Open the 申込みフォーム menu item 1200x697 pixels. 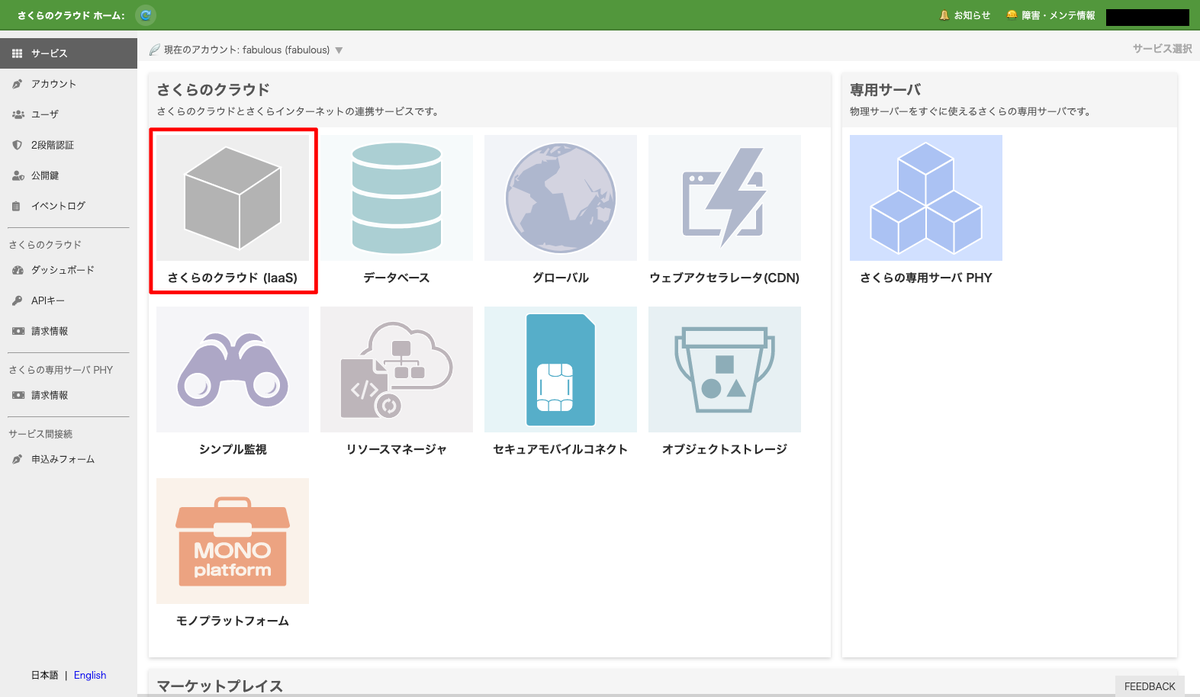(x=68, y=459)
